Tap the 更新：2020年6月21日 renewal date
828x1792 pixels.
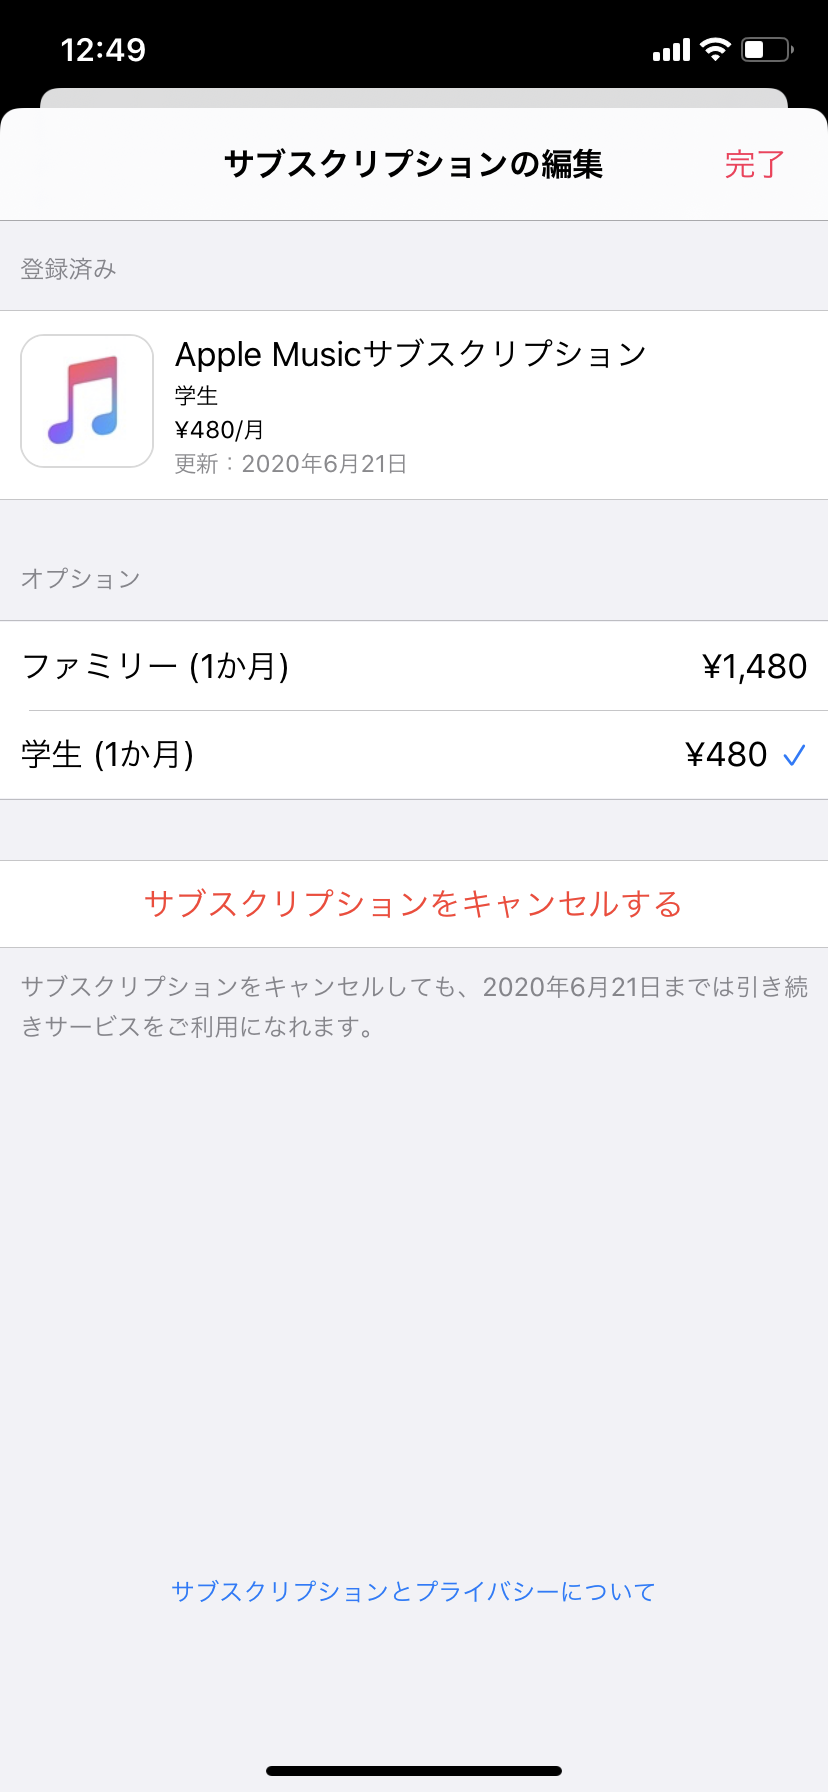[291, 464]
